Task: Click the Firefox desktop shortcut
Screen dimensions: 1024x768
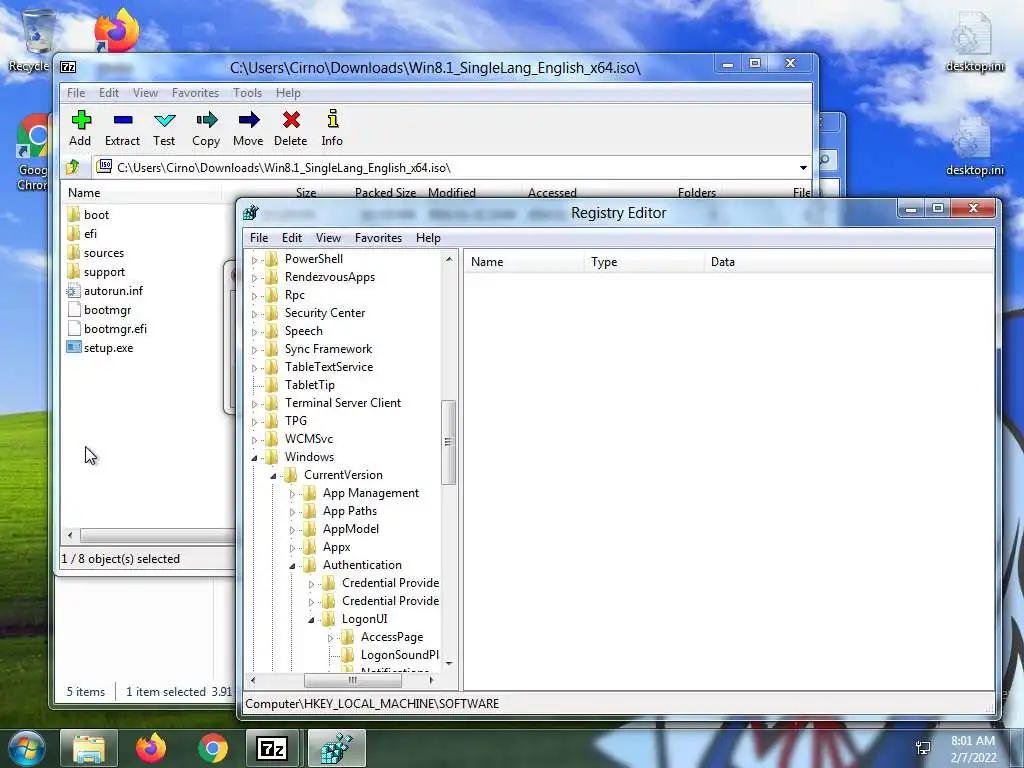Action: click(116, 30)
